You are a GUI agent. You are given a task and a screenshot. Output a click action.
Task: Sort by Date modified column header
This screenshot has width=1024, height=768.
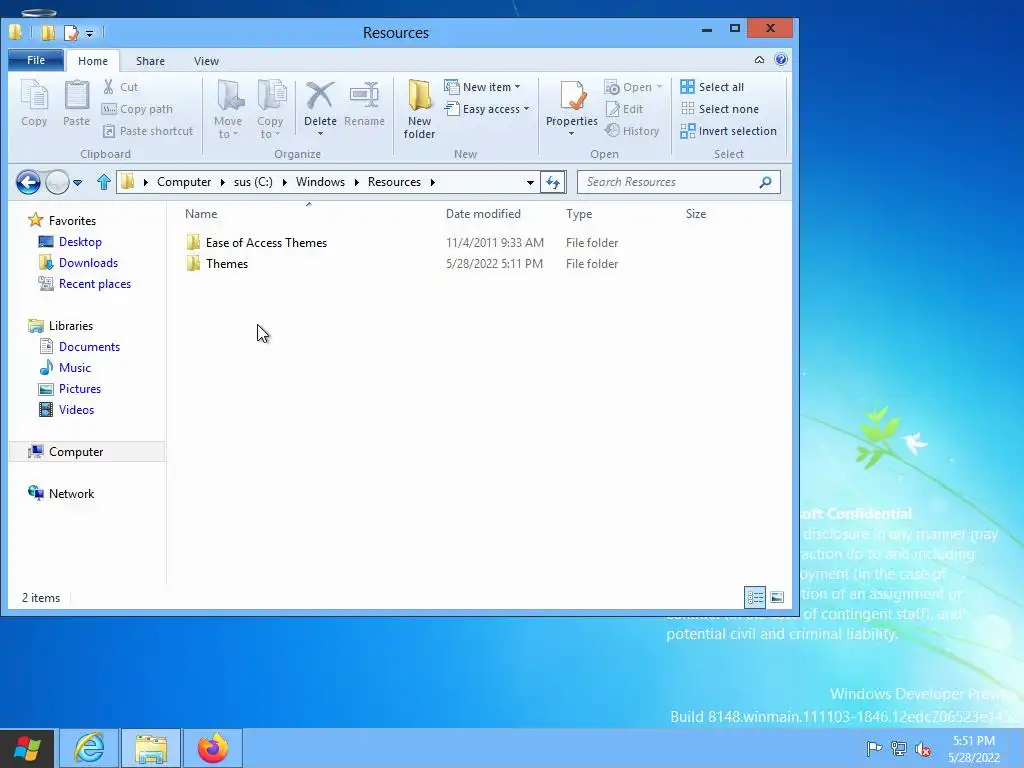(483, 214)
